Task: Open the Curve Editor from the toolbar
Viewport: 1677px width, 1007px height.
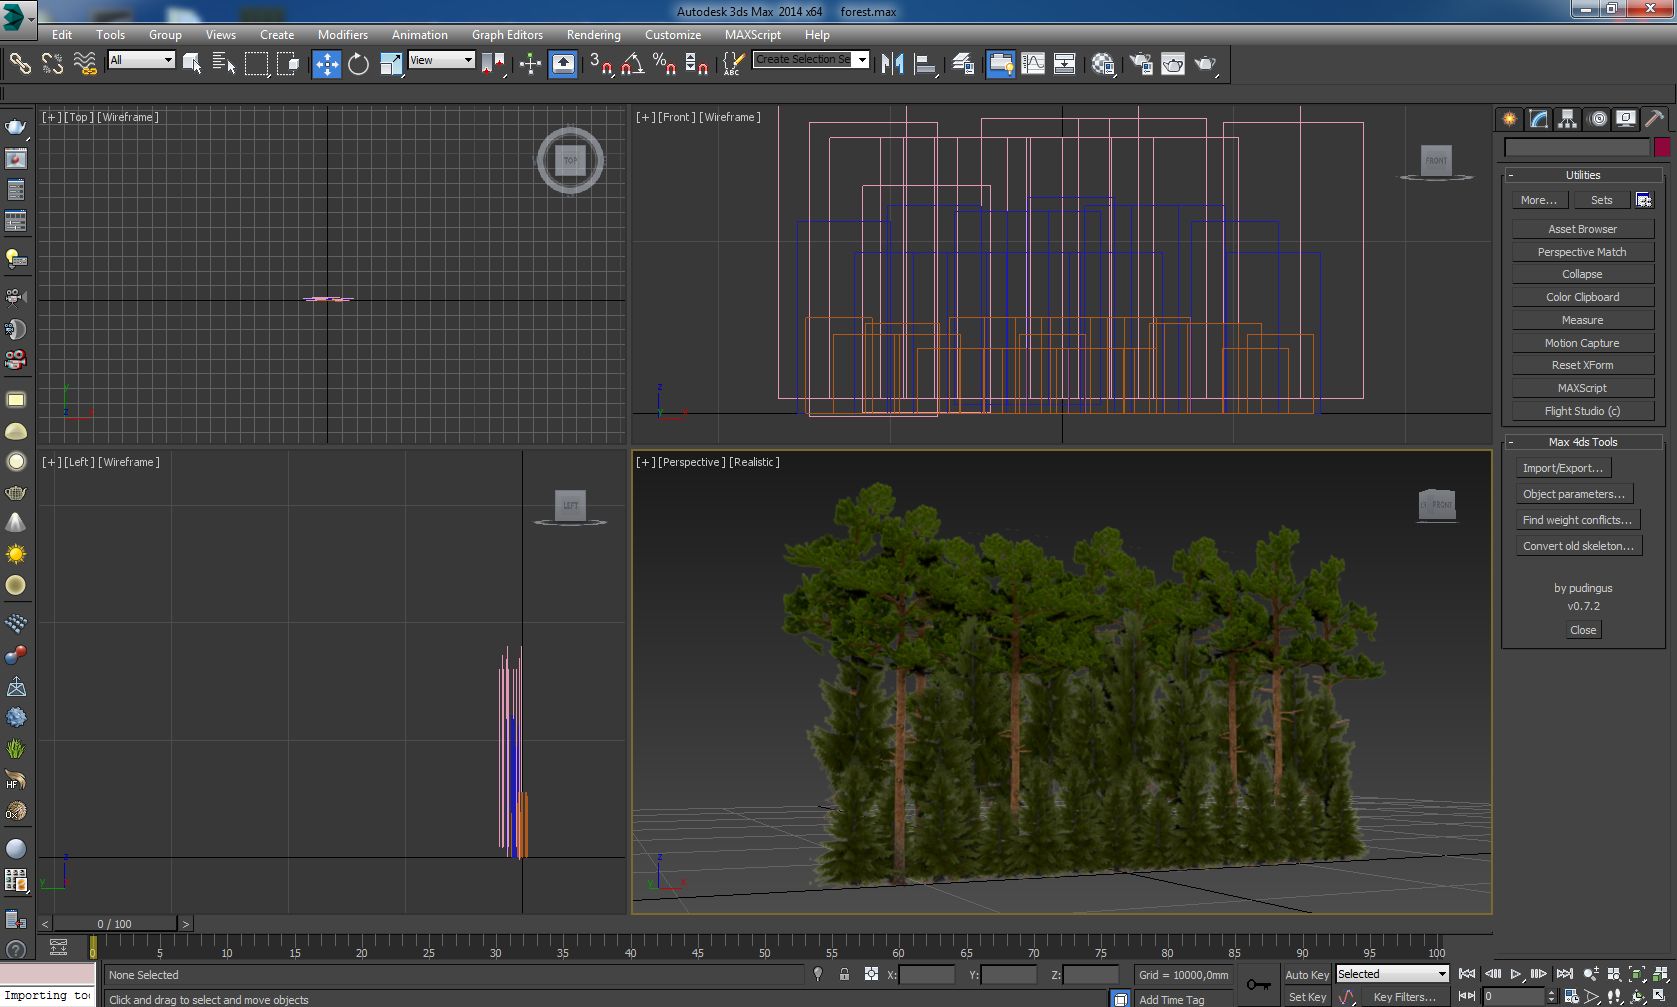Action: coord(1033,65)
